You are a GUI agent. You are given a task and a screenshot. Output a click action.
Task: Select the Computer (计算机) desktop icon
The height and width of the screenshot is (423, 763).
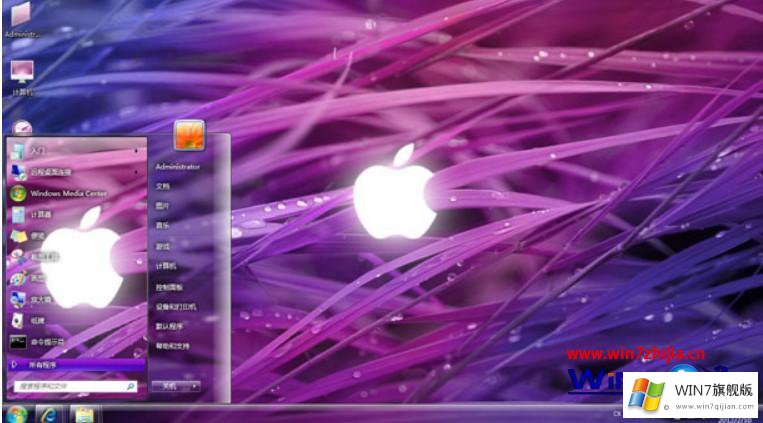22,78
